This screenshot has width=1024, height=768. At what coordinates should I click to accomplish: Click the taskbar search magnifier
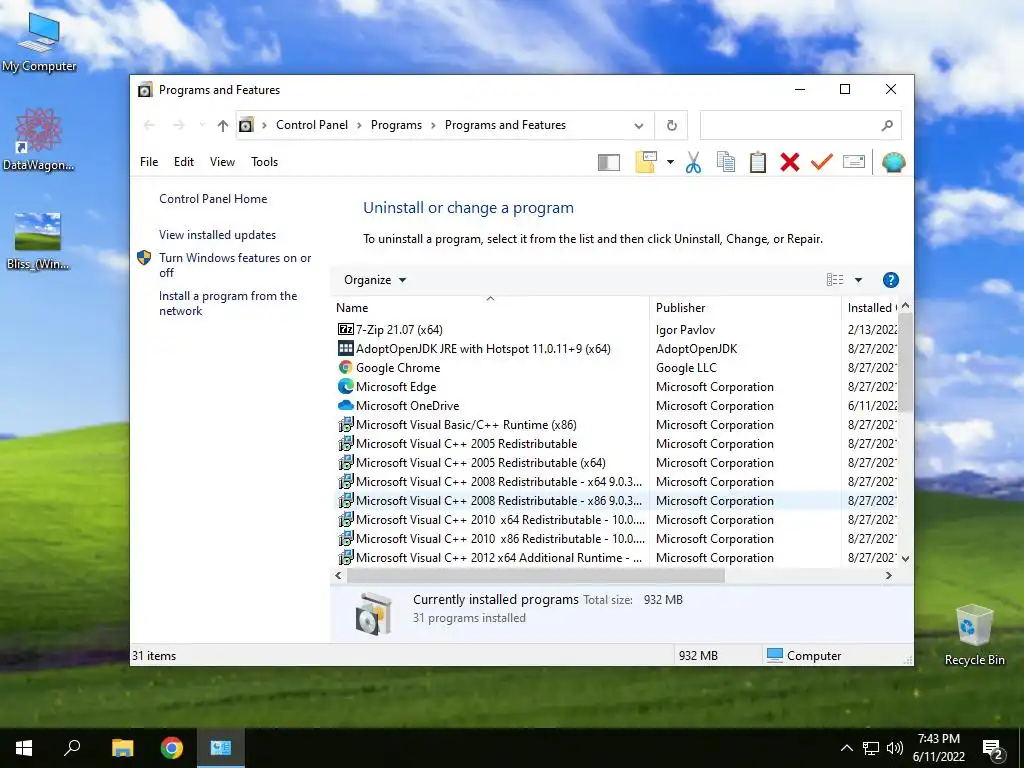pos(72,748)
